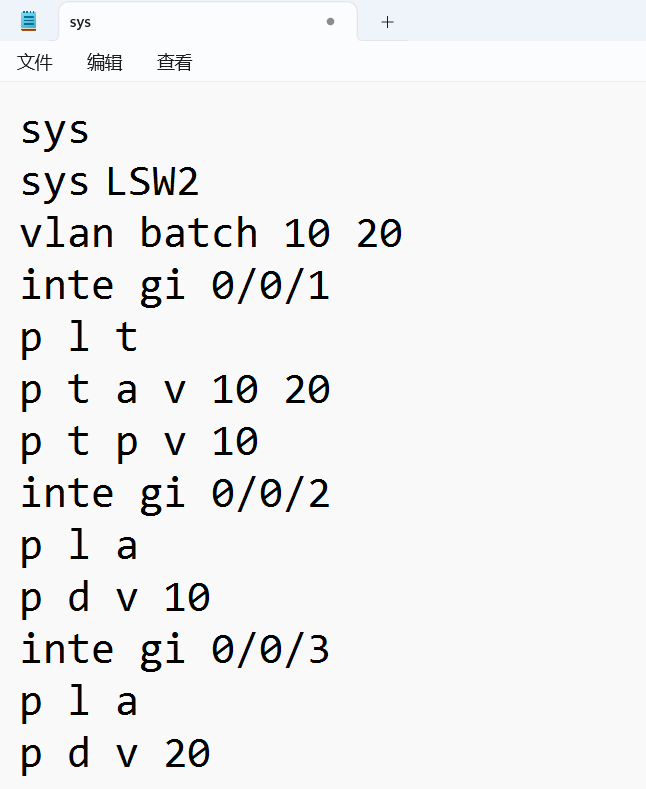The image size is (646, 789).
Task: Click the "p l t" line
Action: point(78,339)
